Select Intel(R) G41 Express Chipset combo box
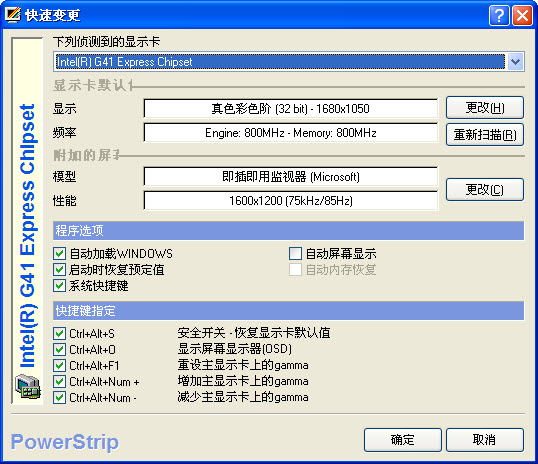 coord(289,62)
